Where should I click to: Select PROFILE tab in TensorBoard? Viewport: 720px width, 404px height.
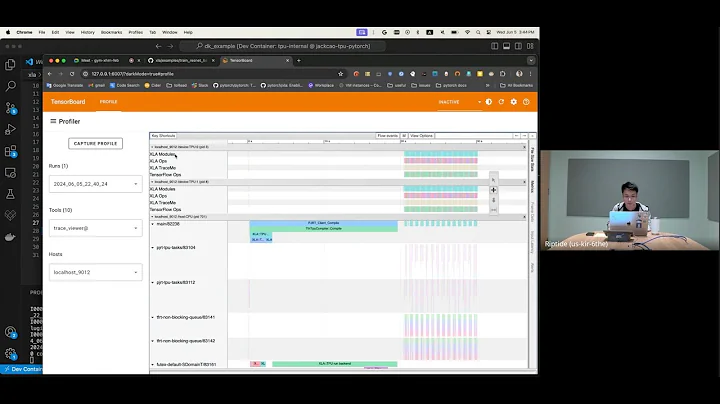[x=109, y=102]
